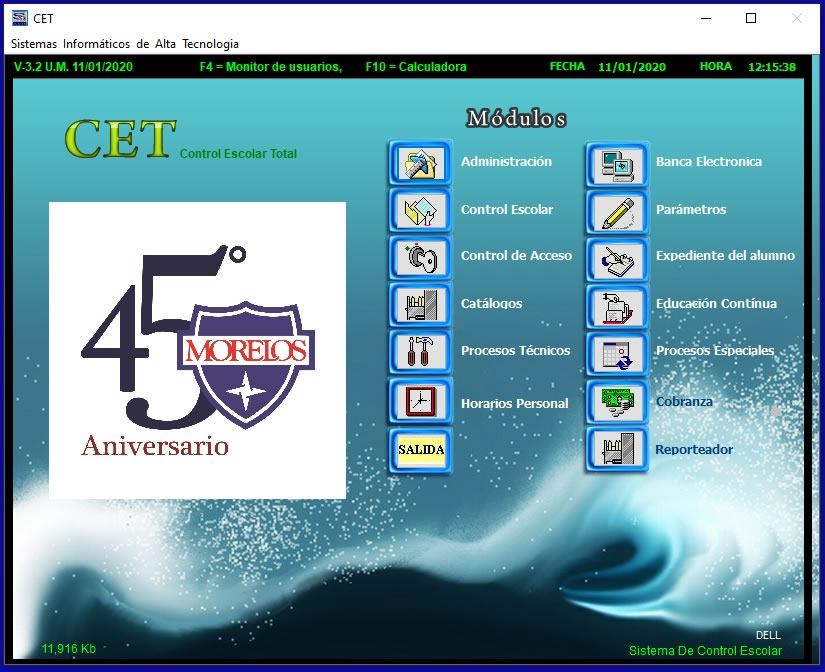This screenshot has height=672, width=825.
Task: Click the Control de Acceso label
Action: tap(516, 256)
